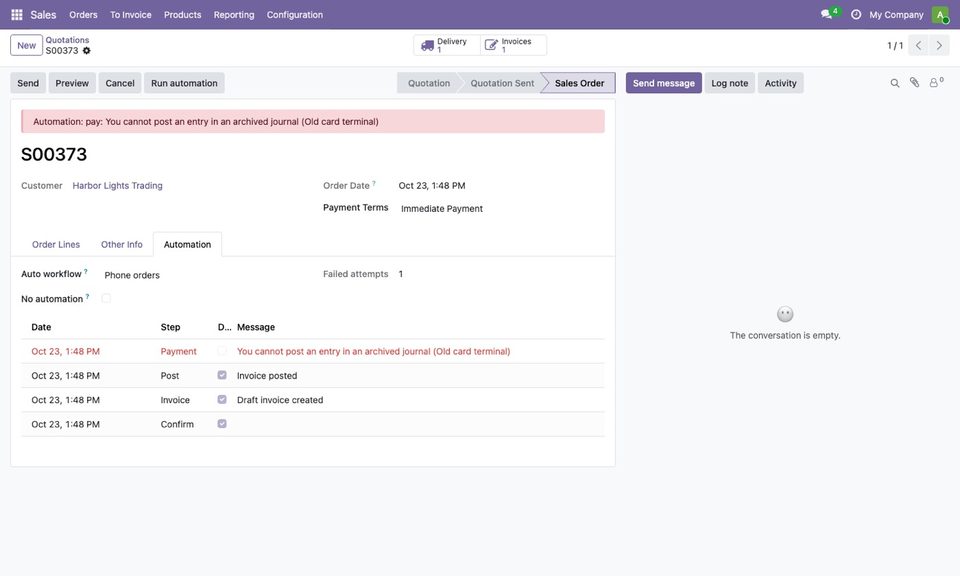
Task: Schedule an Activity button
Action: [x=781, y=83]
